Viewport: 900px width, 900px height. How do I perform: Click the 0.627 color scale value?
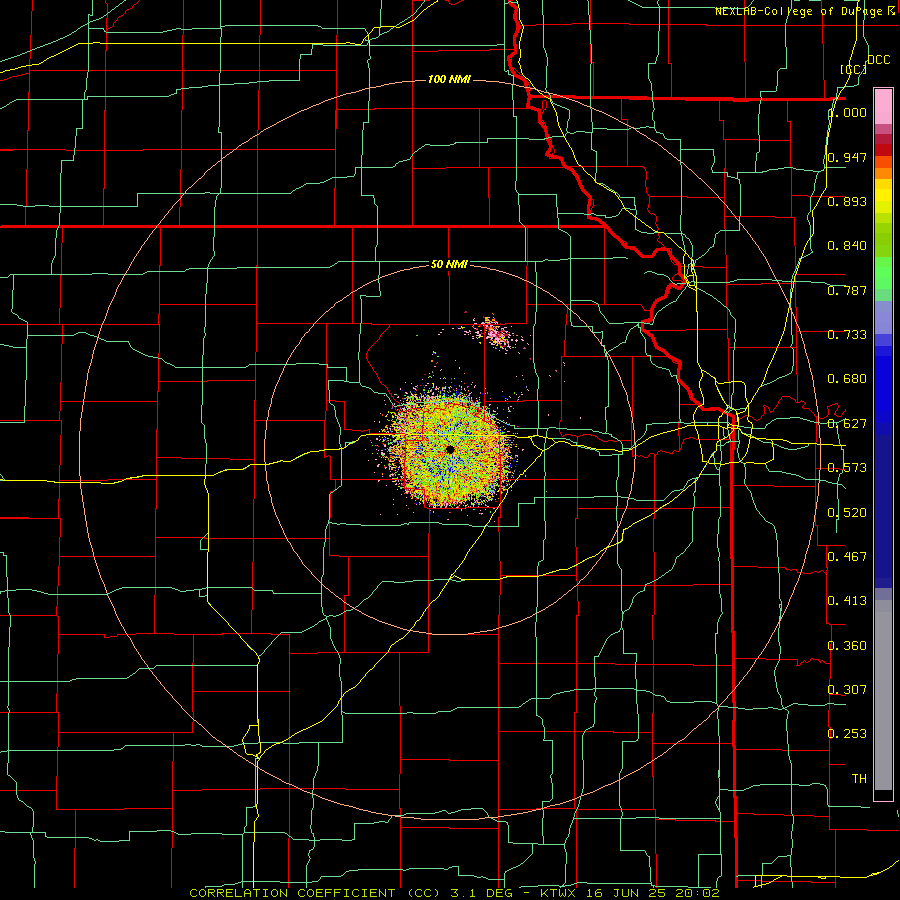(847, 424)
